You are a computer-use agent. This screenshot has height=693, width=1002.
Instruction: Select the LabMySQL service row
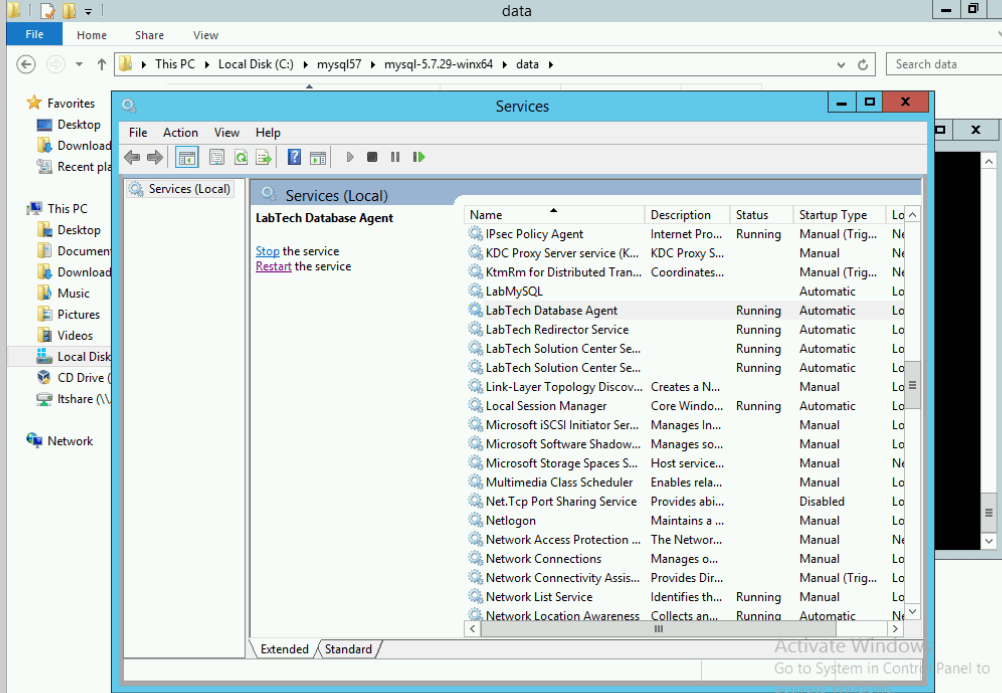[x=514, y=291]
